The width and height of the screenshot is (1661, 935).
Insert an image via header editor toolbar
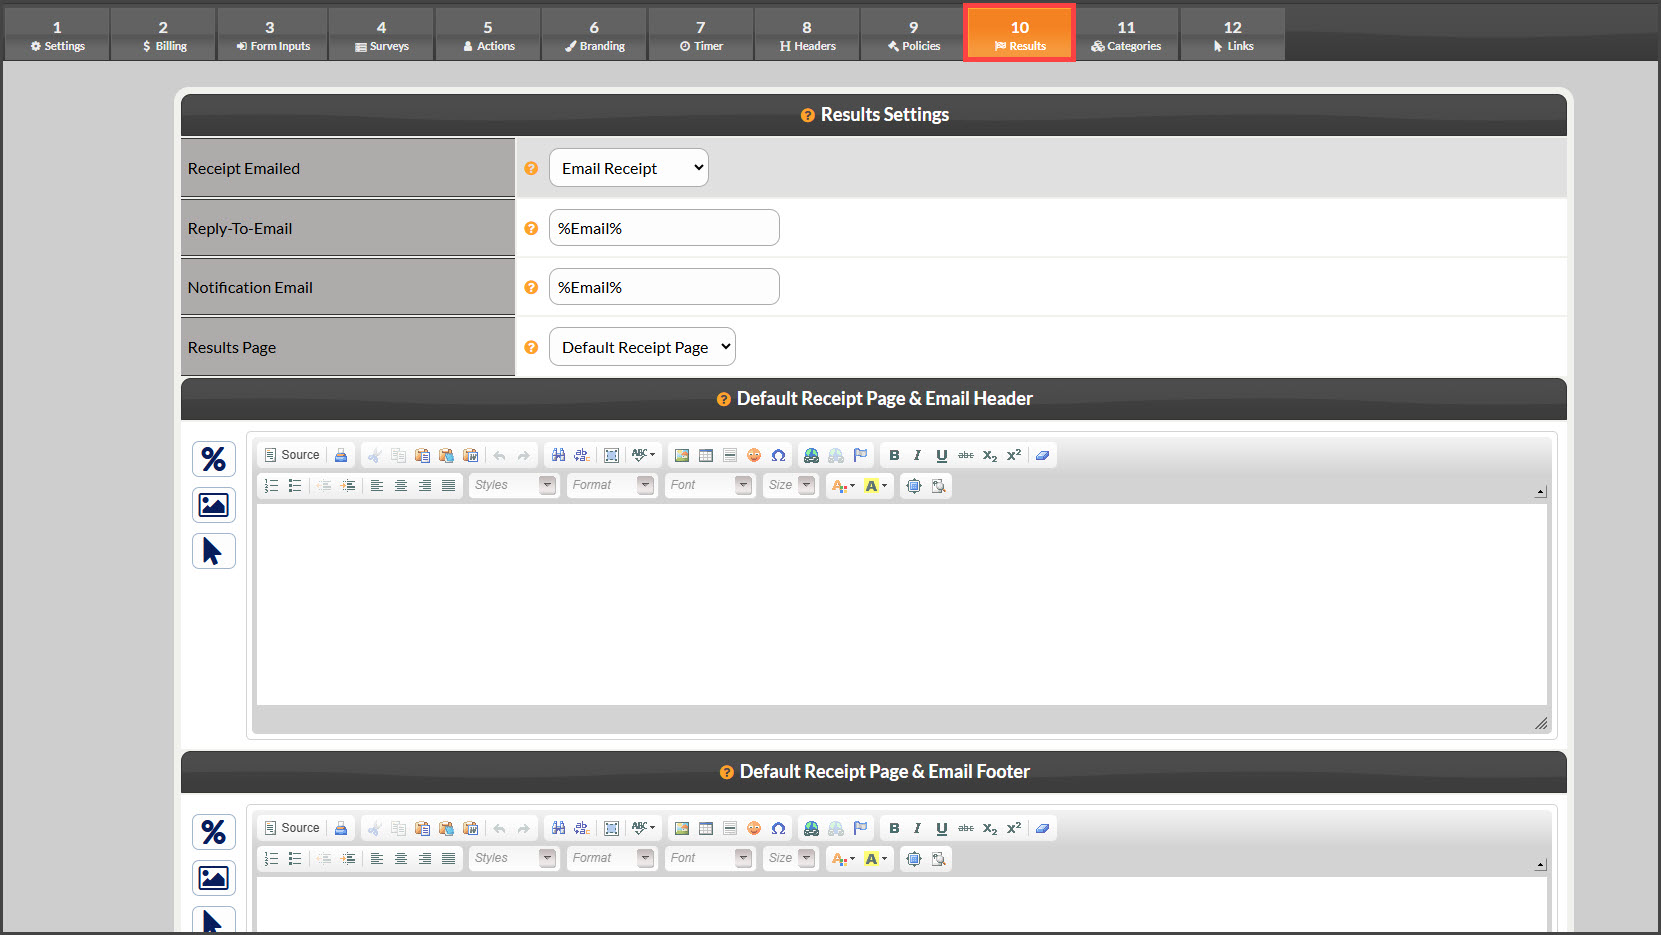click(682, 455)
